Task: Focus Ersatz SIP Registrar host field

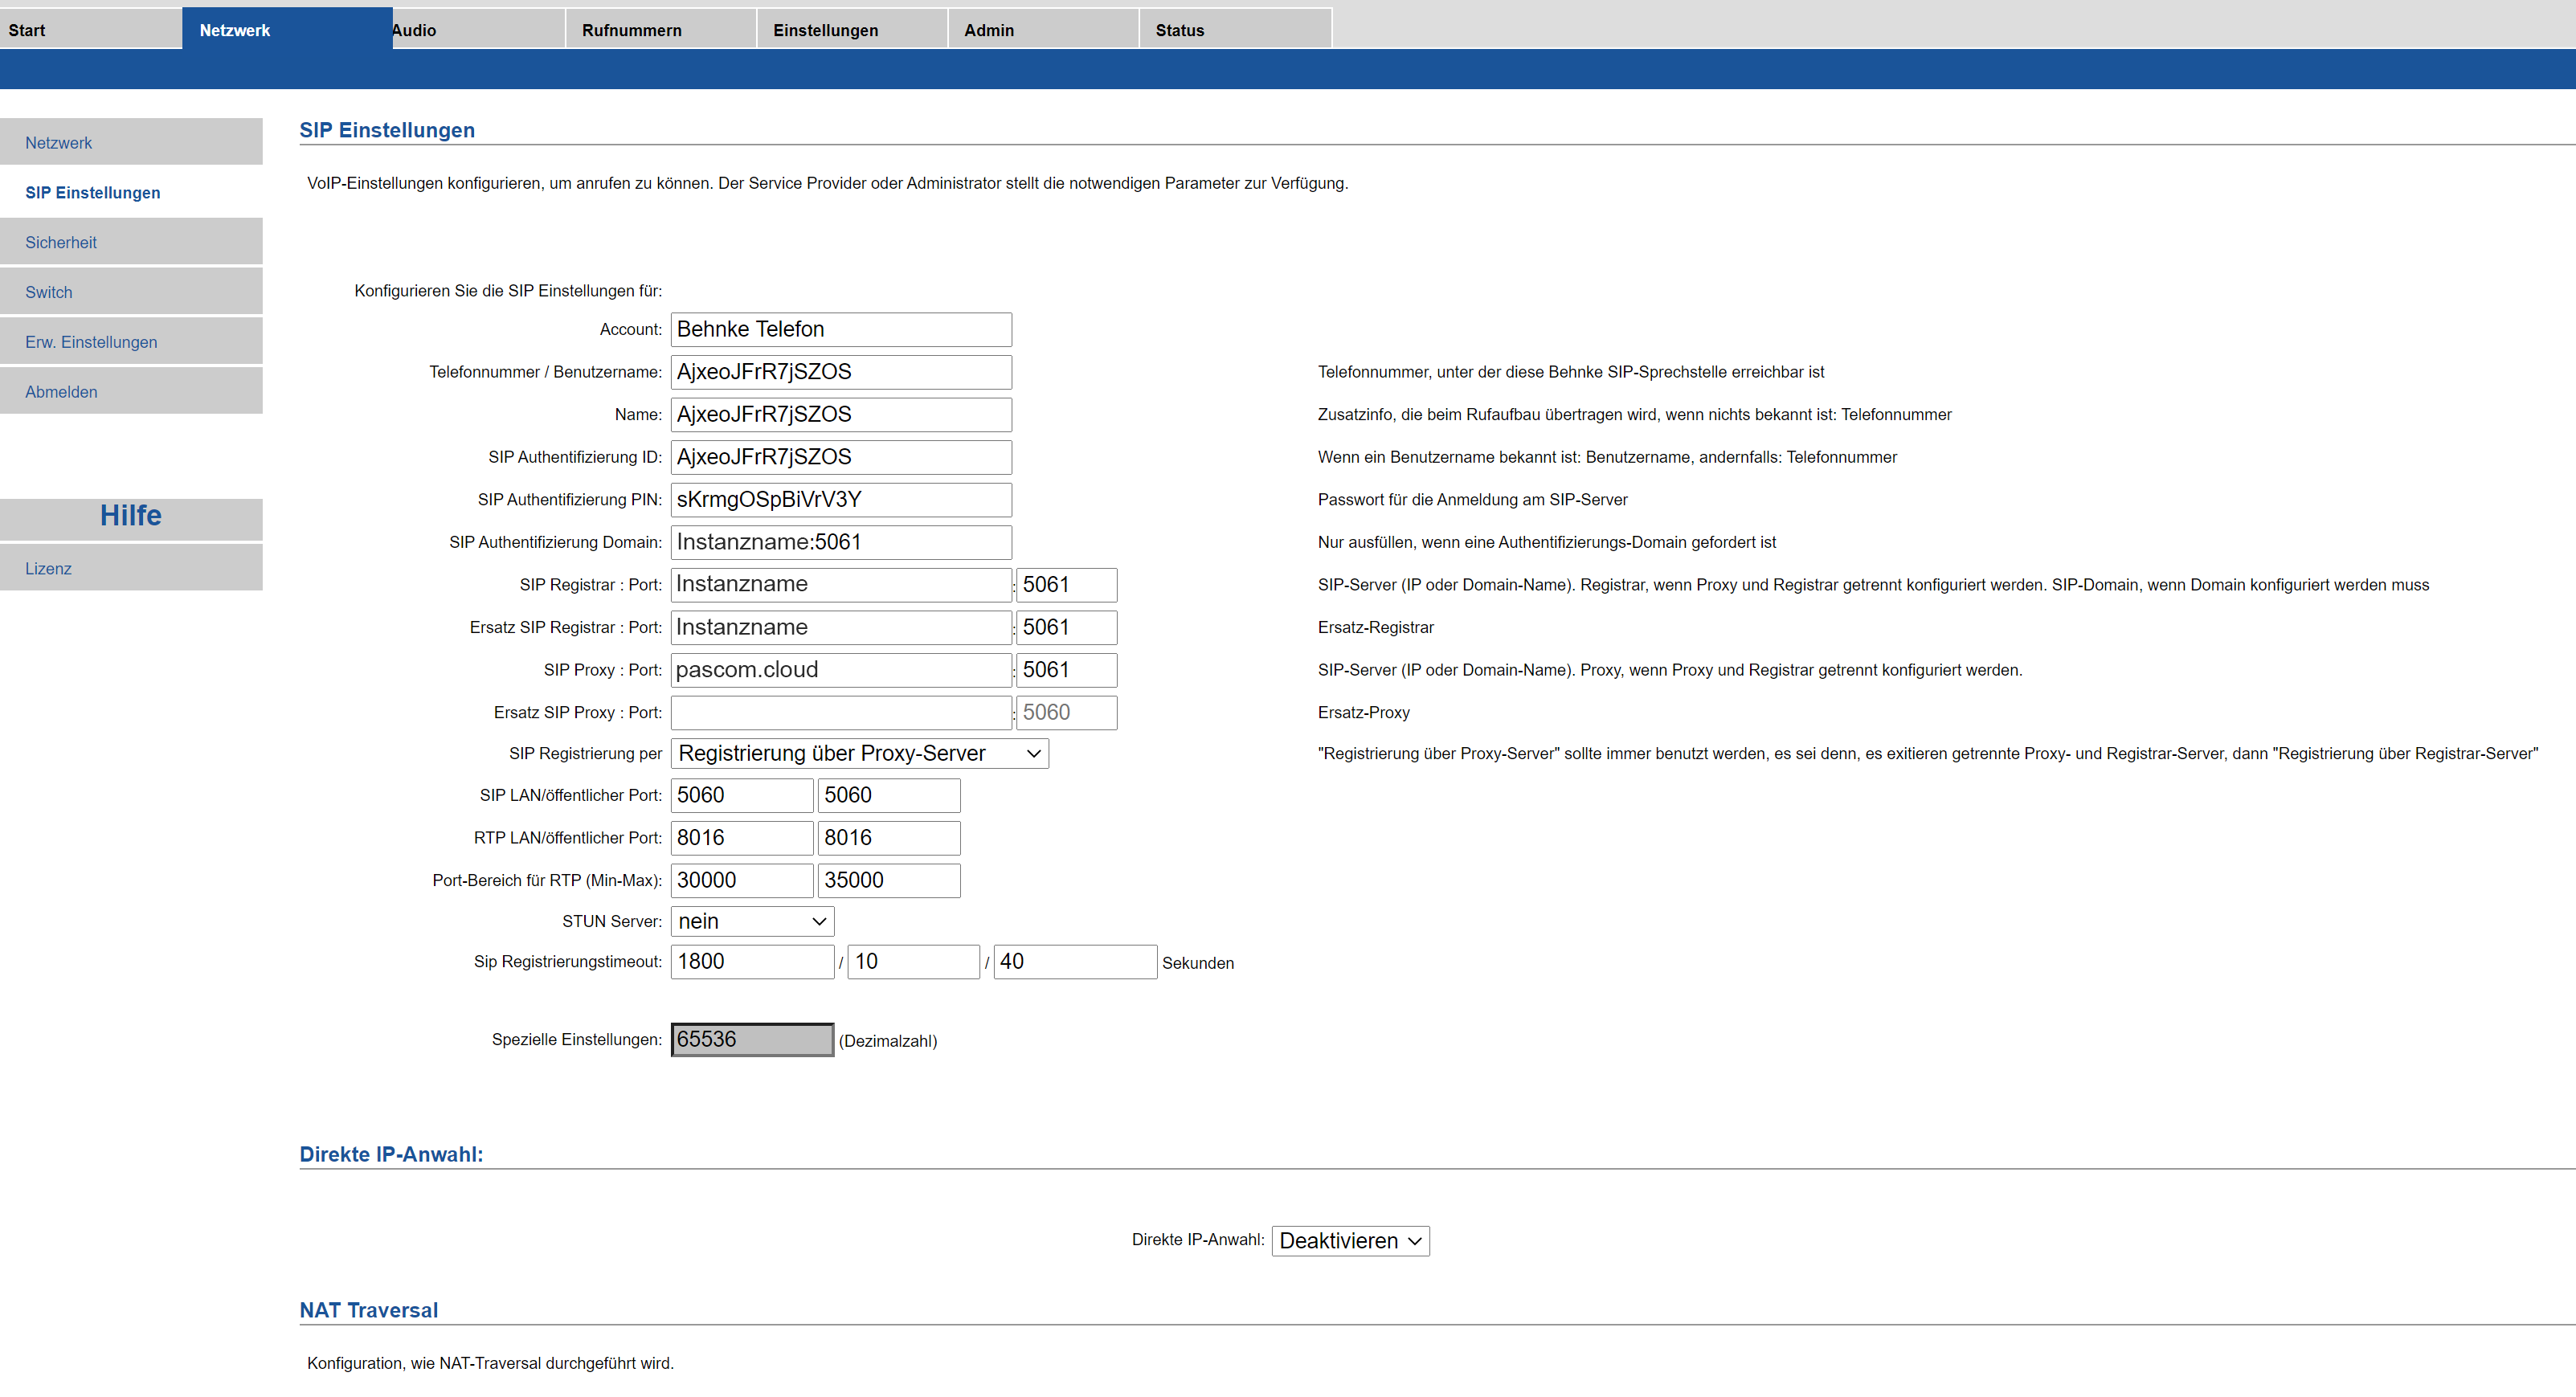Action: 841,627
